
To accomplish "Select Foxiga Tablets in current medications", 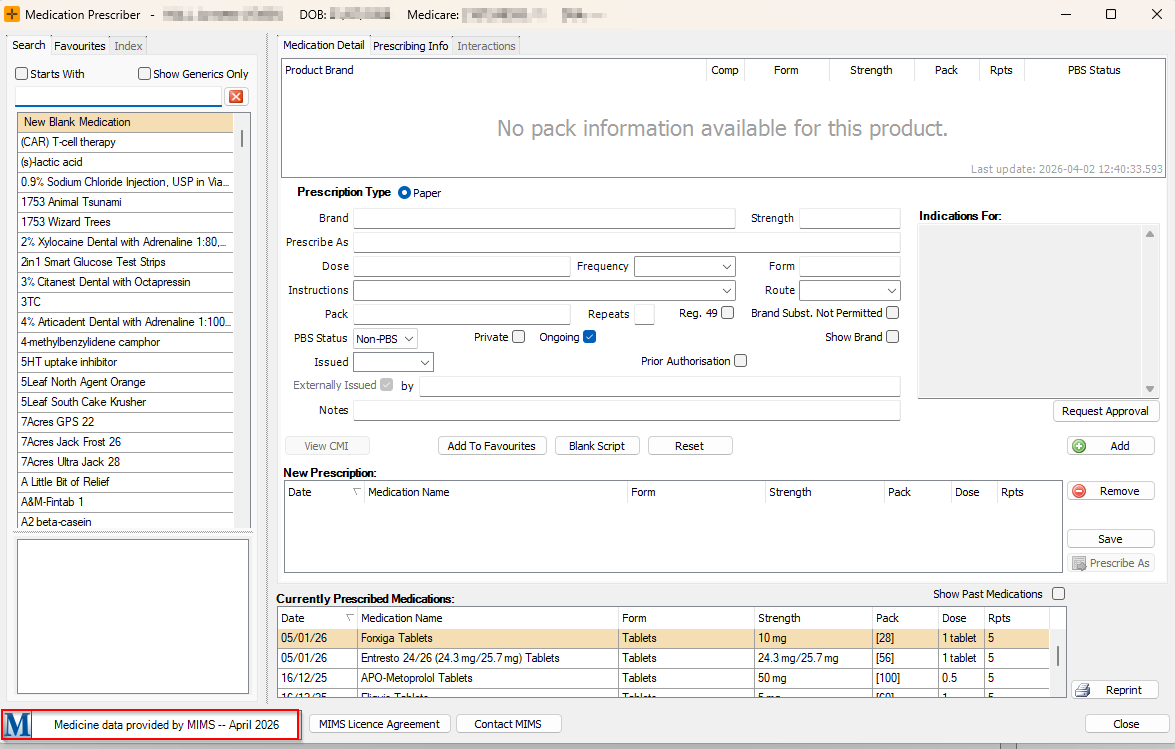I will [x=400, y=638].
